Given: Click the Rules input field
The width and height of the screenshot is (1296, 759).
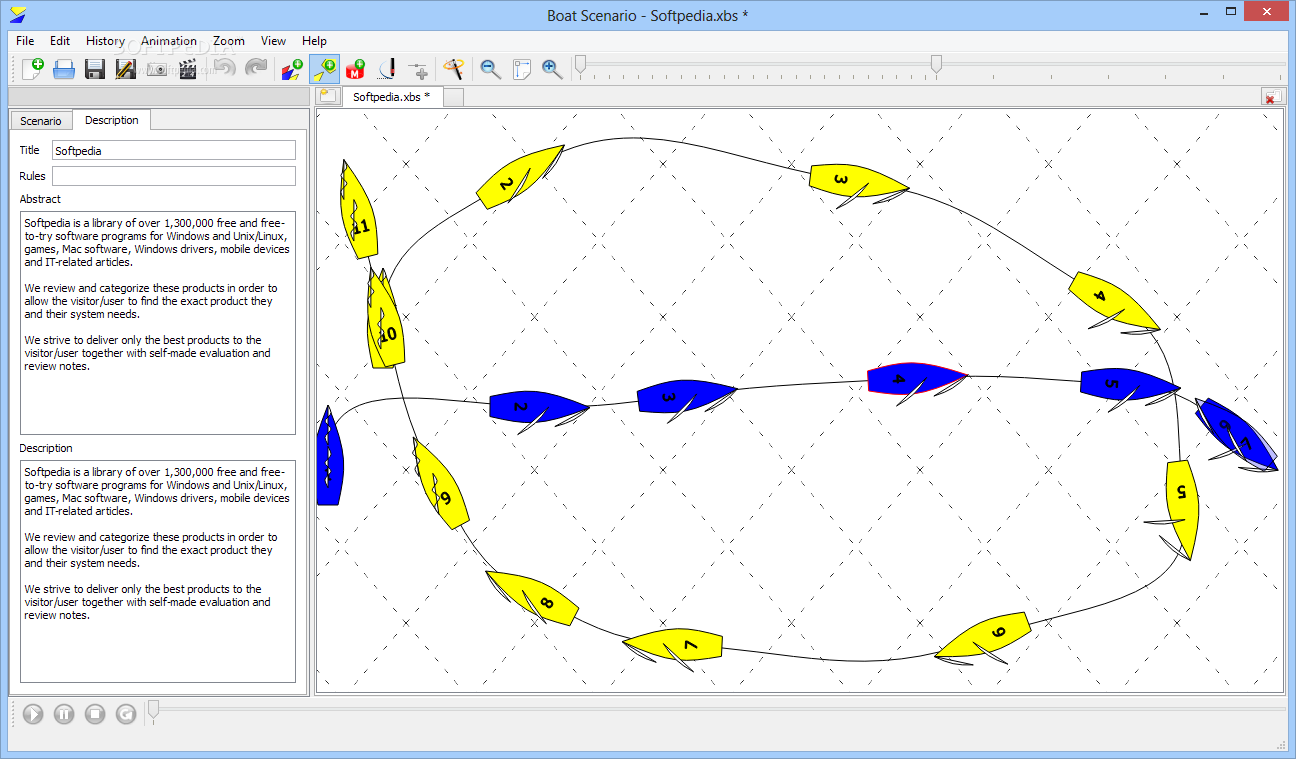Looking at the screenshot, I should (x=174, y=176).
